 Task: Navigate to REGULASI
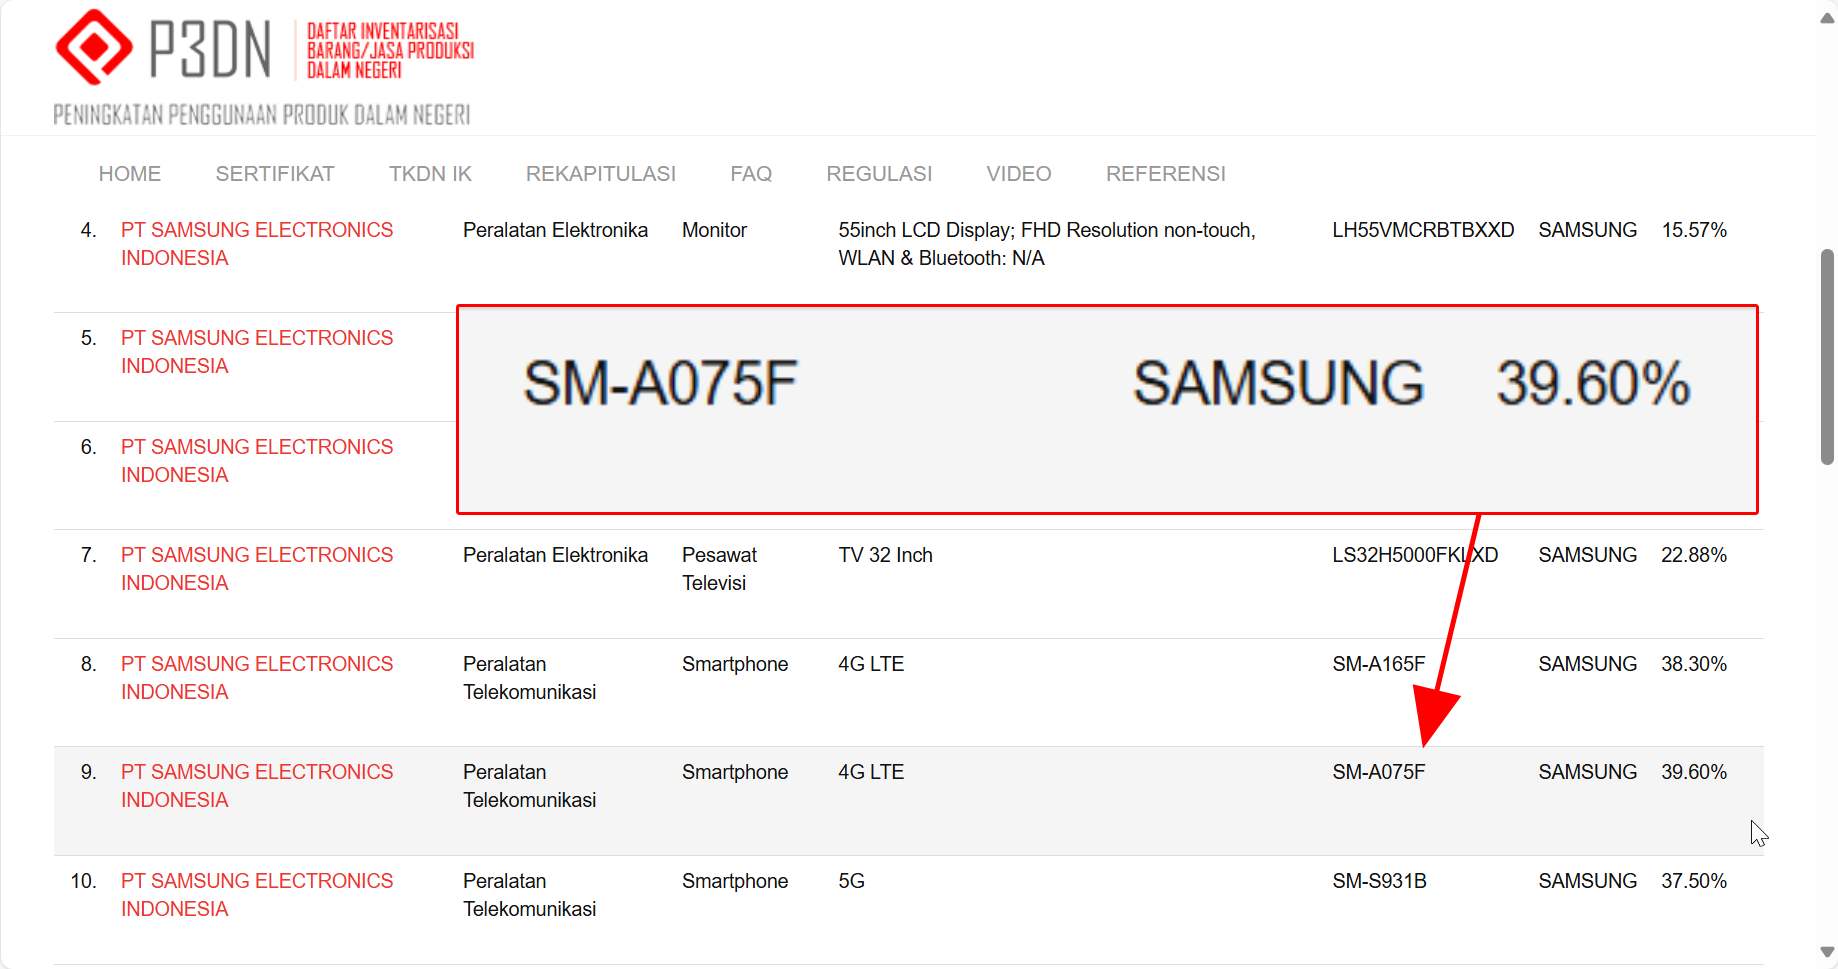[x=879, y=173]
